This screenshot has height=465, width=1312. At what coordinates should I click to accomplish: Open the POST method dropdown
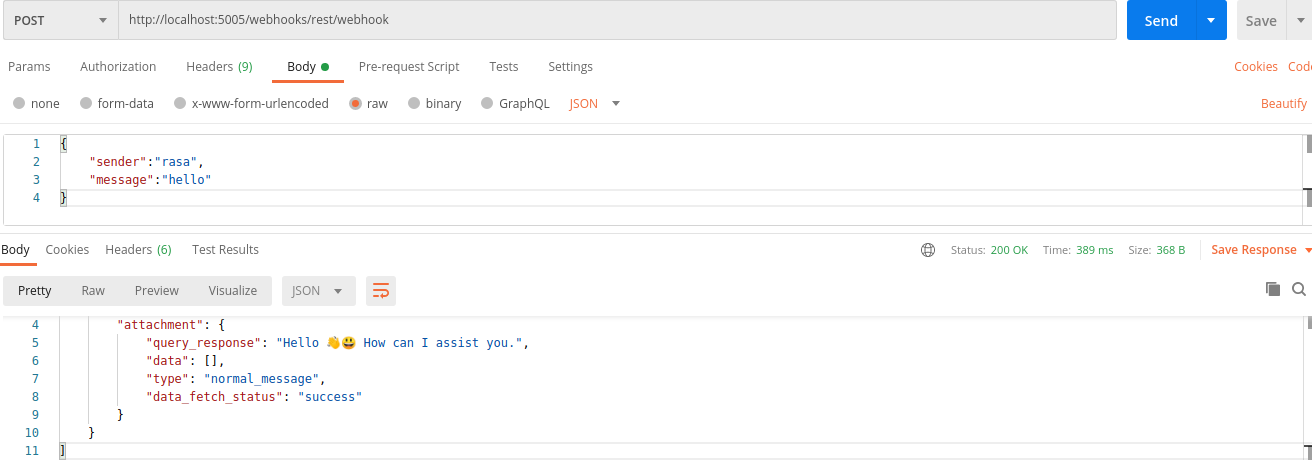click(x=60, y=20)
